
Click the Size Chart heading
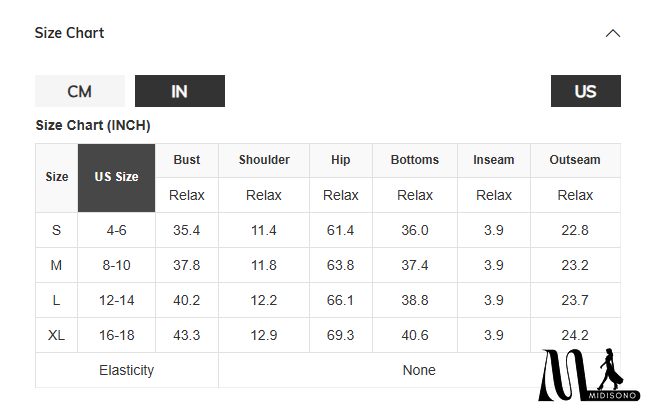69,33
